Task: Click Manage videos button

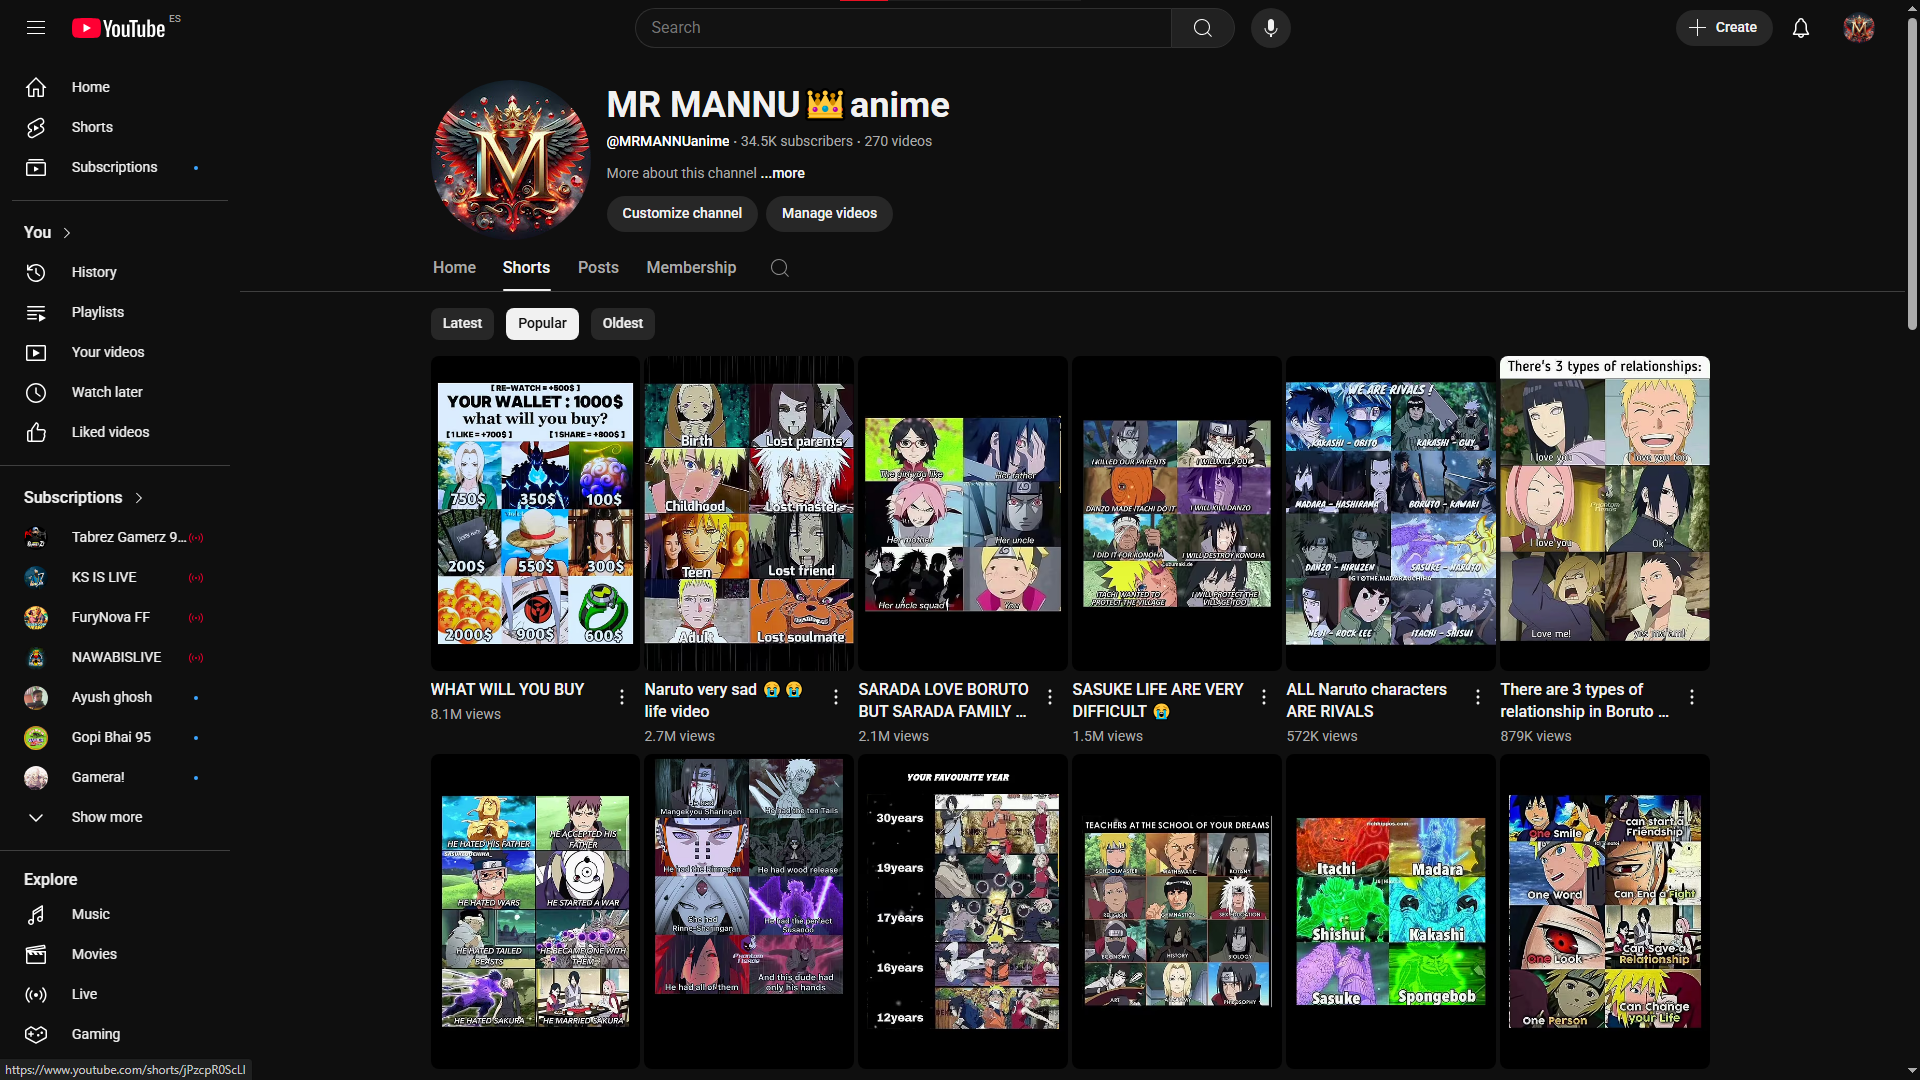Action: [x=829, y=213]
